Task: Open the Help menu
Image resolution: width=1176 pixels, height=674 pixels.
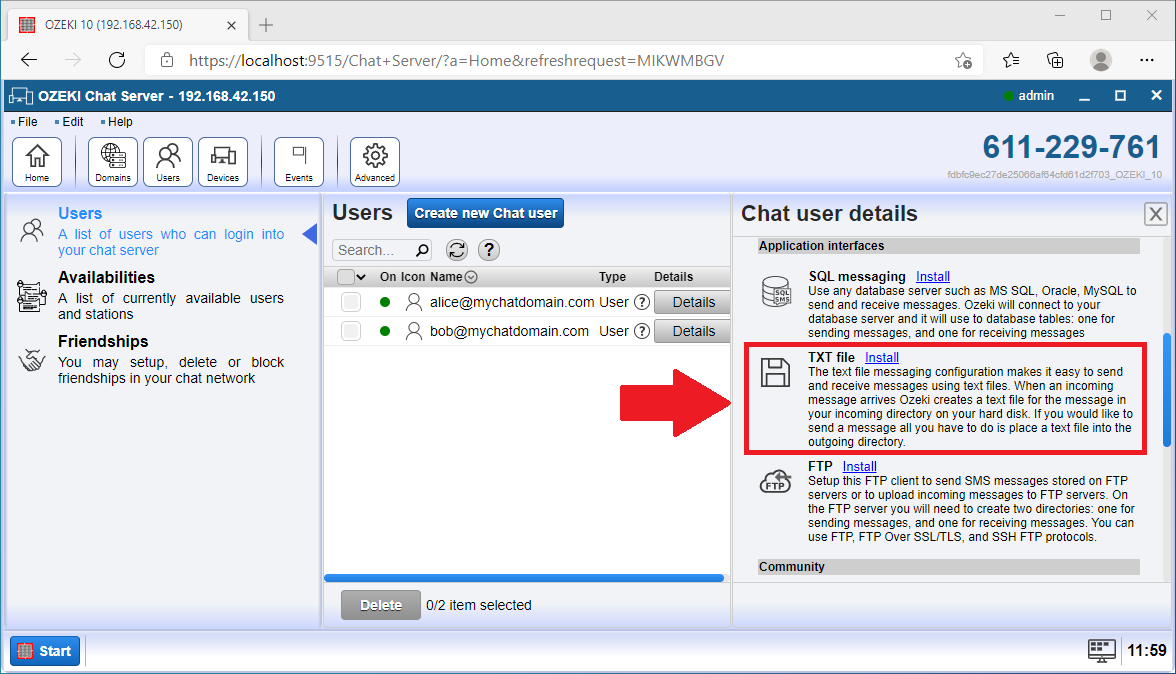Action: point(120,121)
